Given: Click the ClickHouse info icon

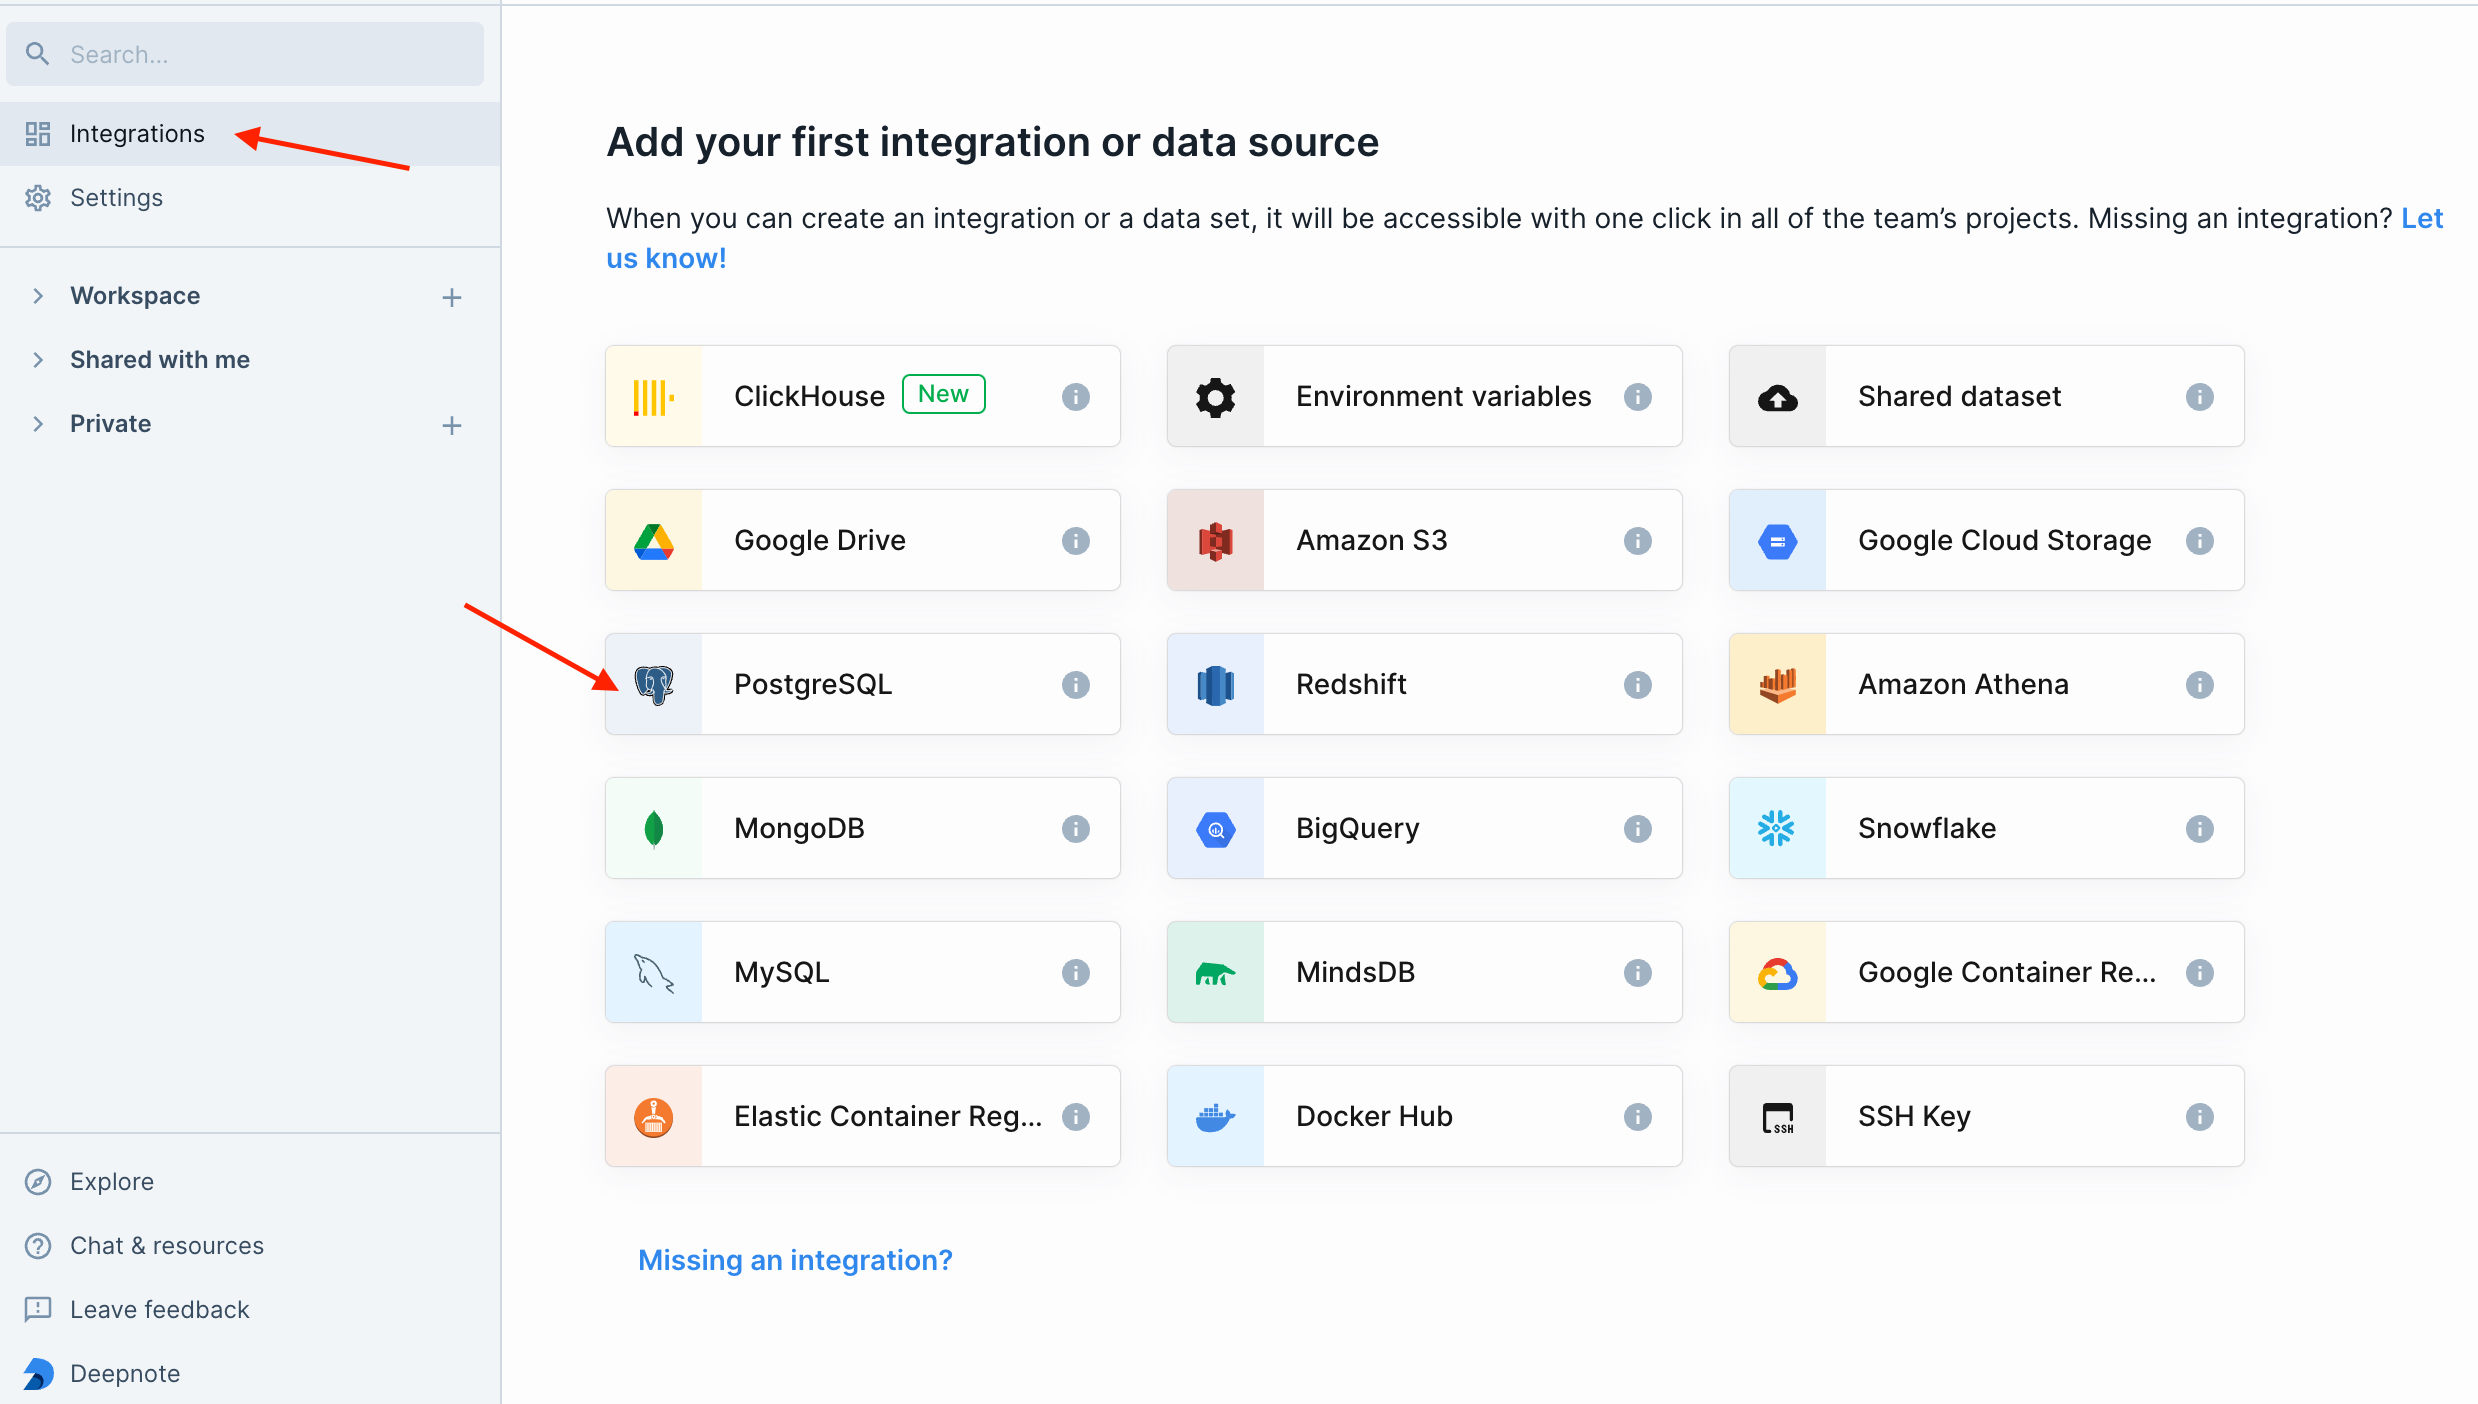Looking at the screenshot, I should (1075, 397).
